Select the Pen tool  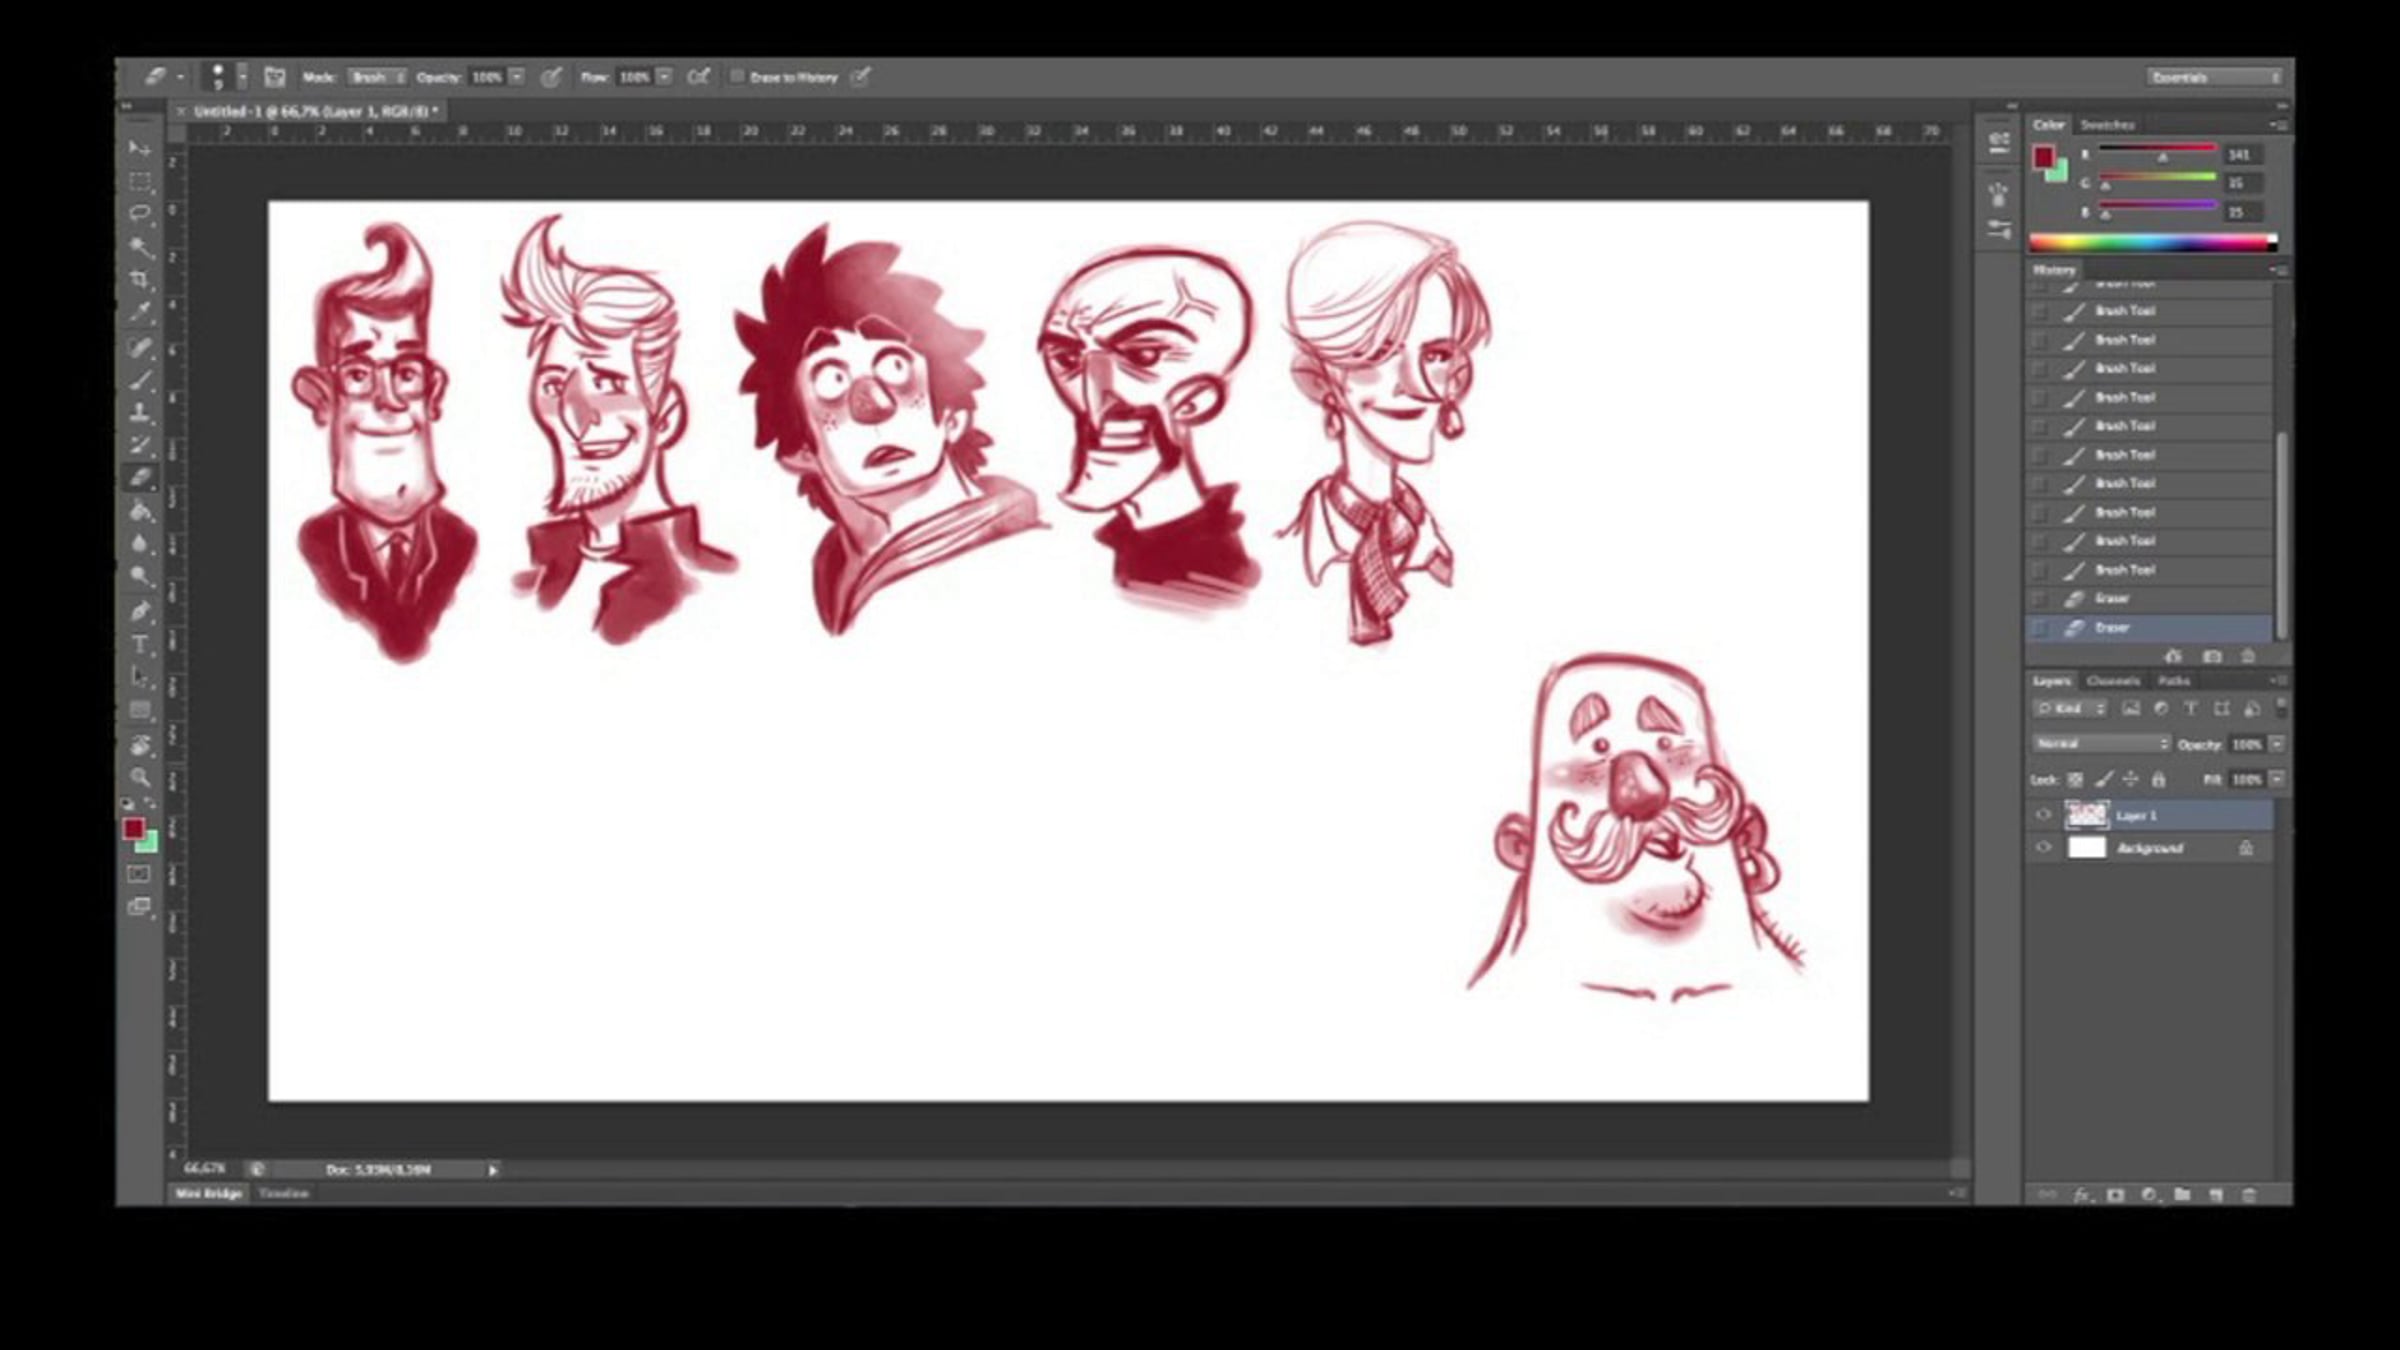140,611
